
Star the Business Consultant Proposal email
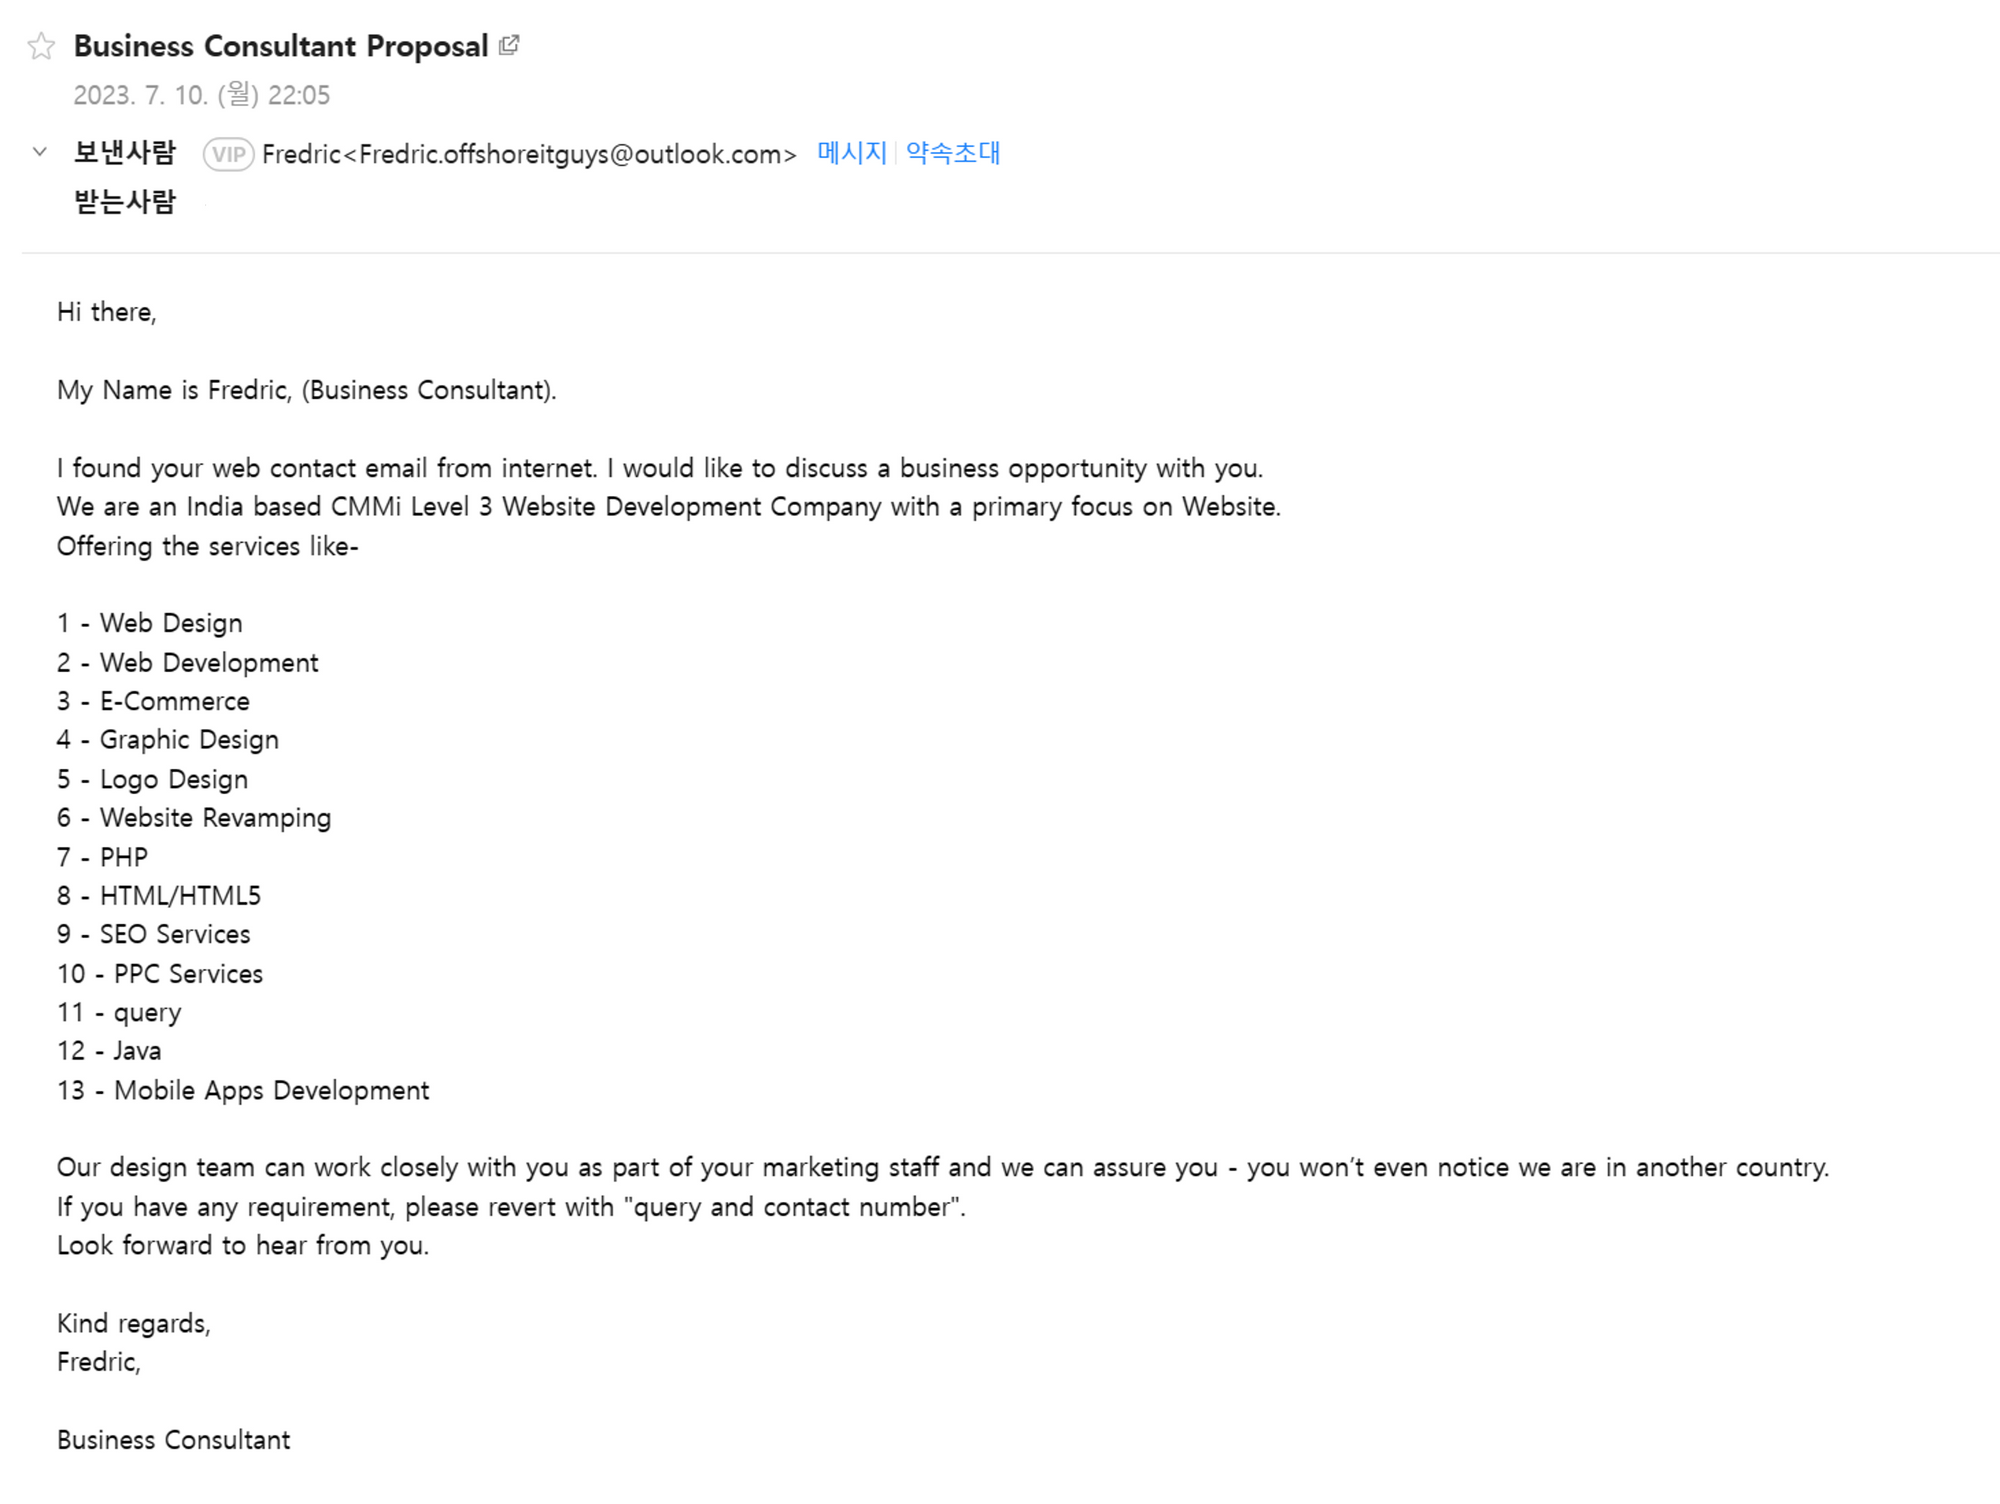(x=41, y=47)
